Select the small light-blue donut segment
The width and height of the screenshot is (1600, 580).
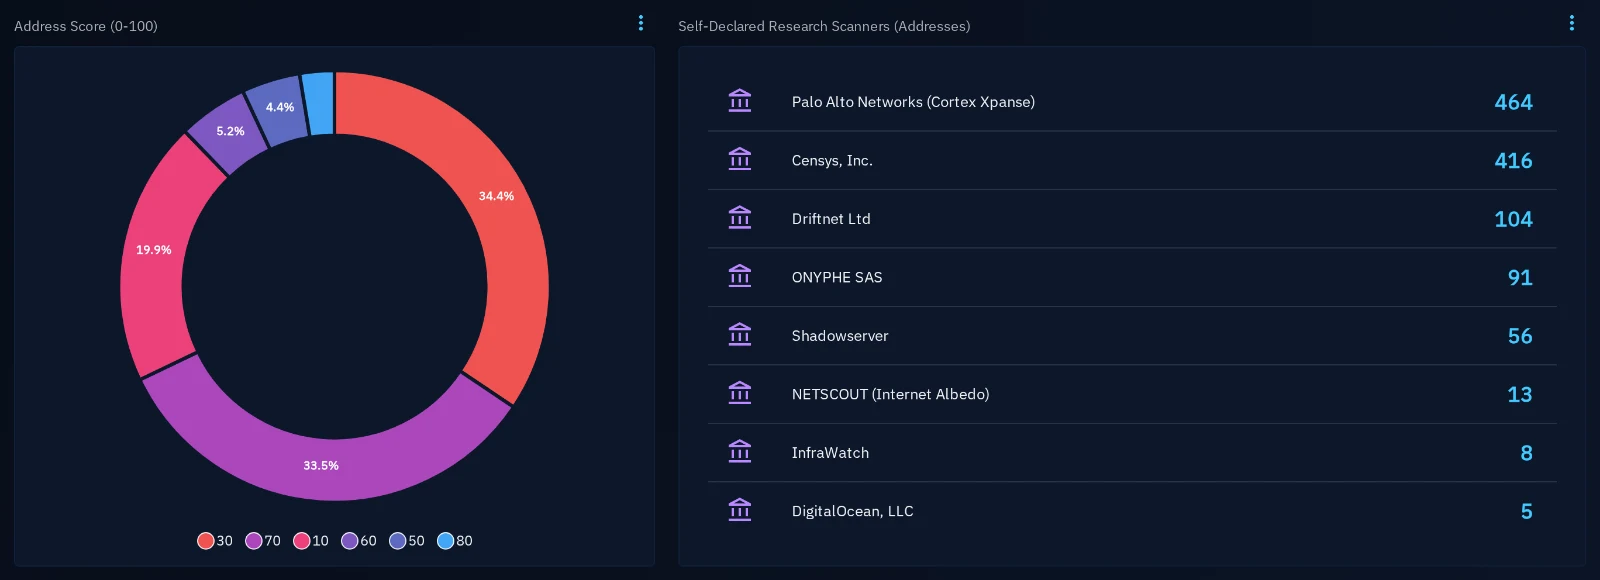point(318,103)
